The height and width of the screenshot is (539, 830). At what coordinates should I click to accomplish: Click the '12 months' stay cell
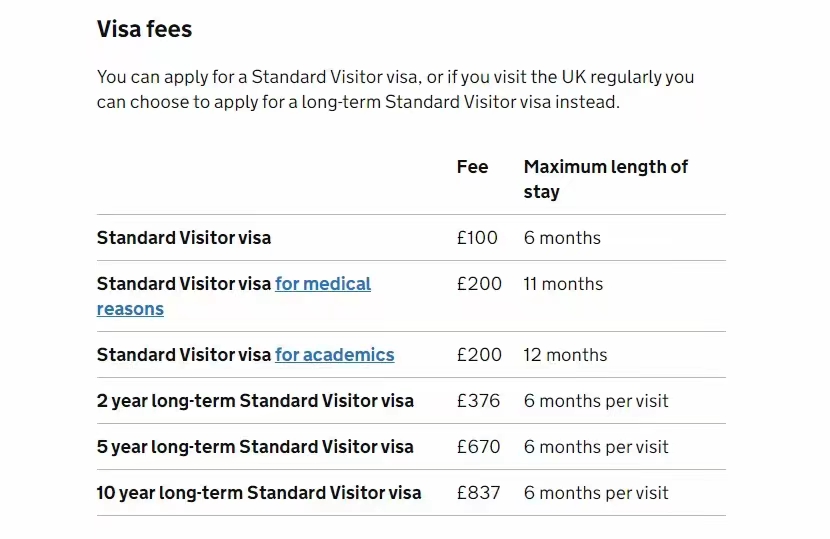[x=565, y=355]
